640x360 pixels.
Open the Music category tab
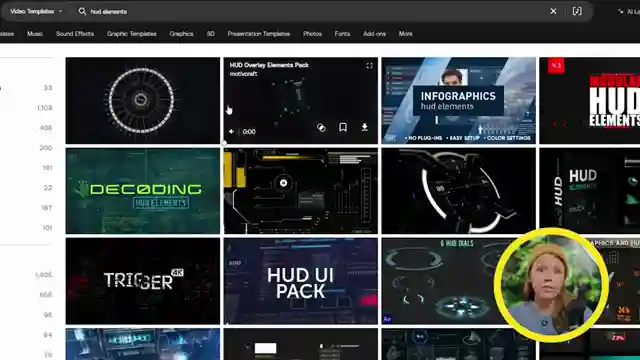(x=35, y=34)
